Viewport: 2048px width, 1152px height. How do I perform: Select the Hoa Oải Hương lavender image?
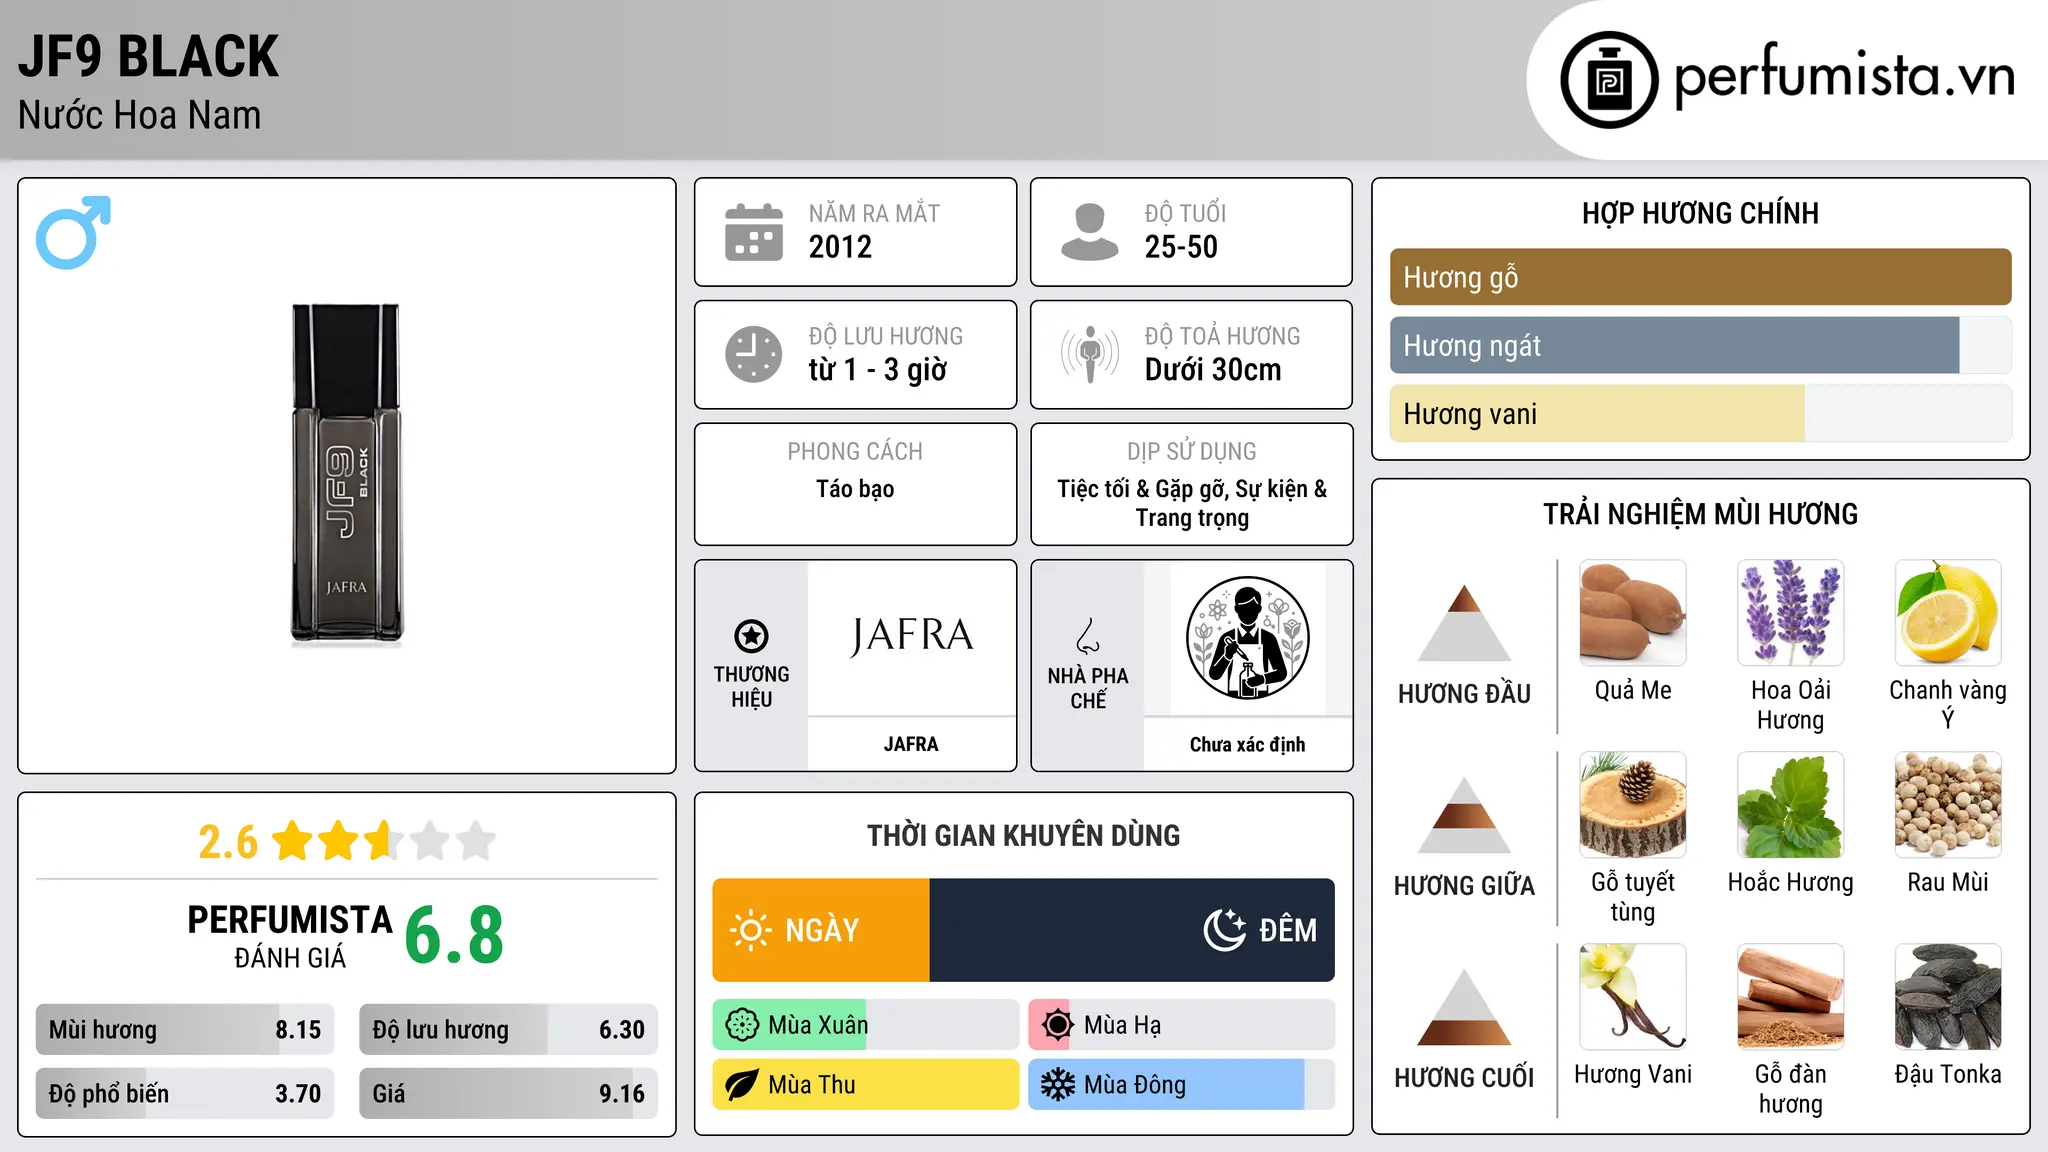(1790, 613)
